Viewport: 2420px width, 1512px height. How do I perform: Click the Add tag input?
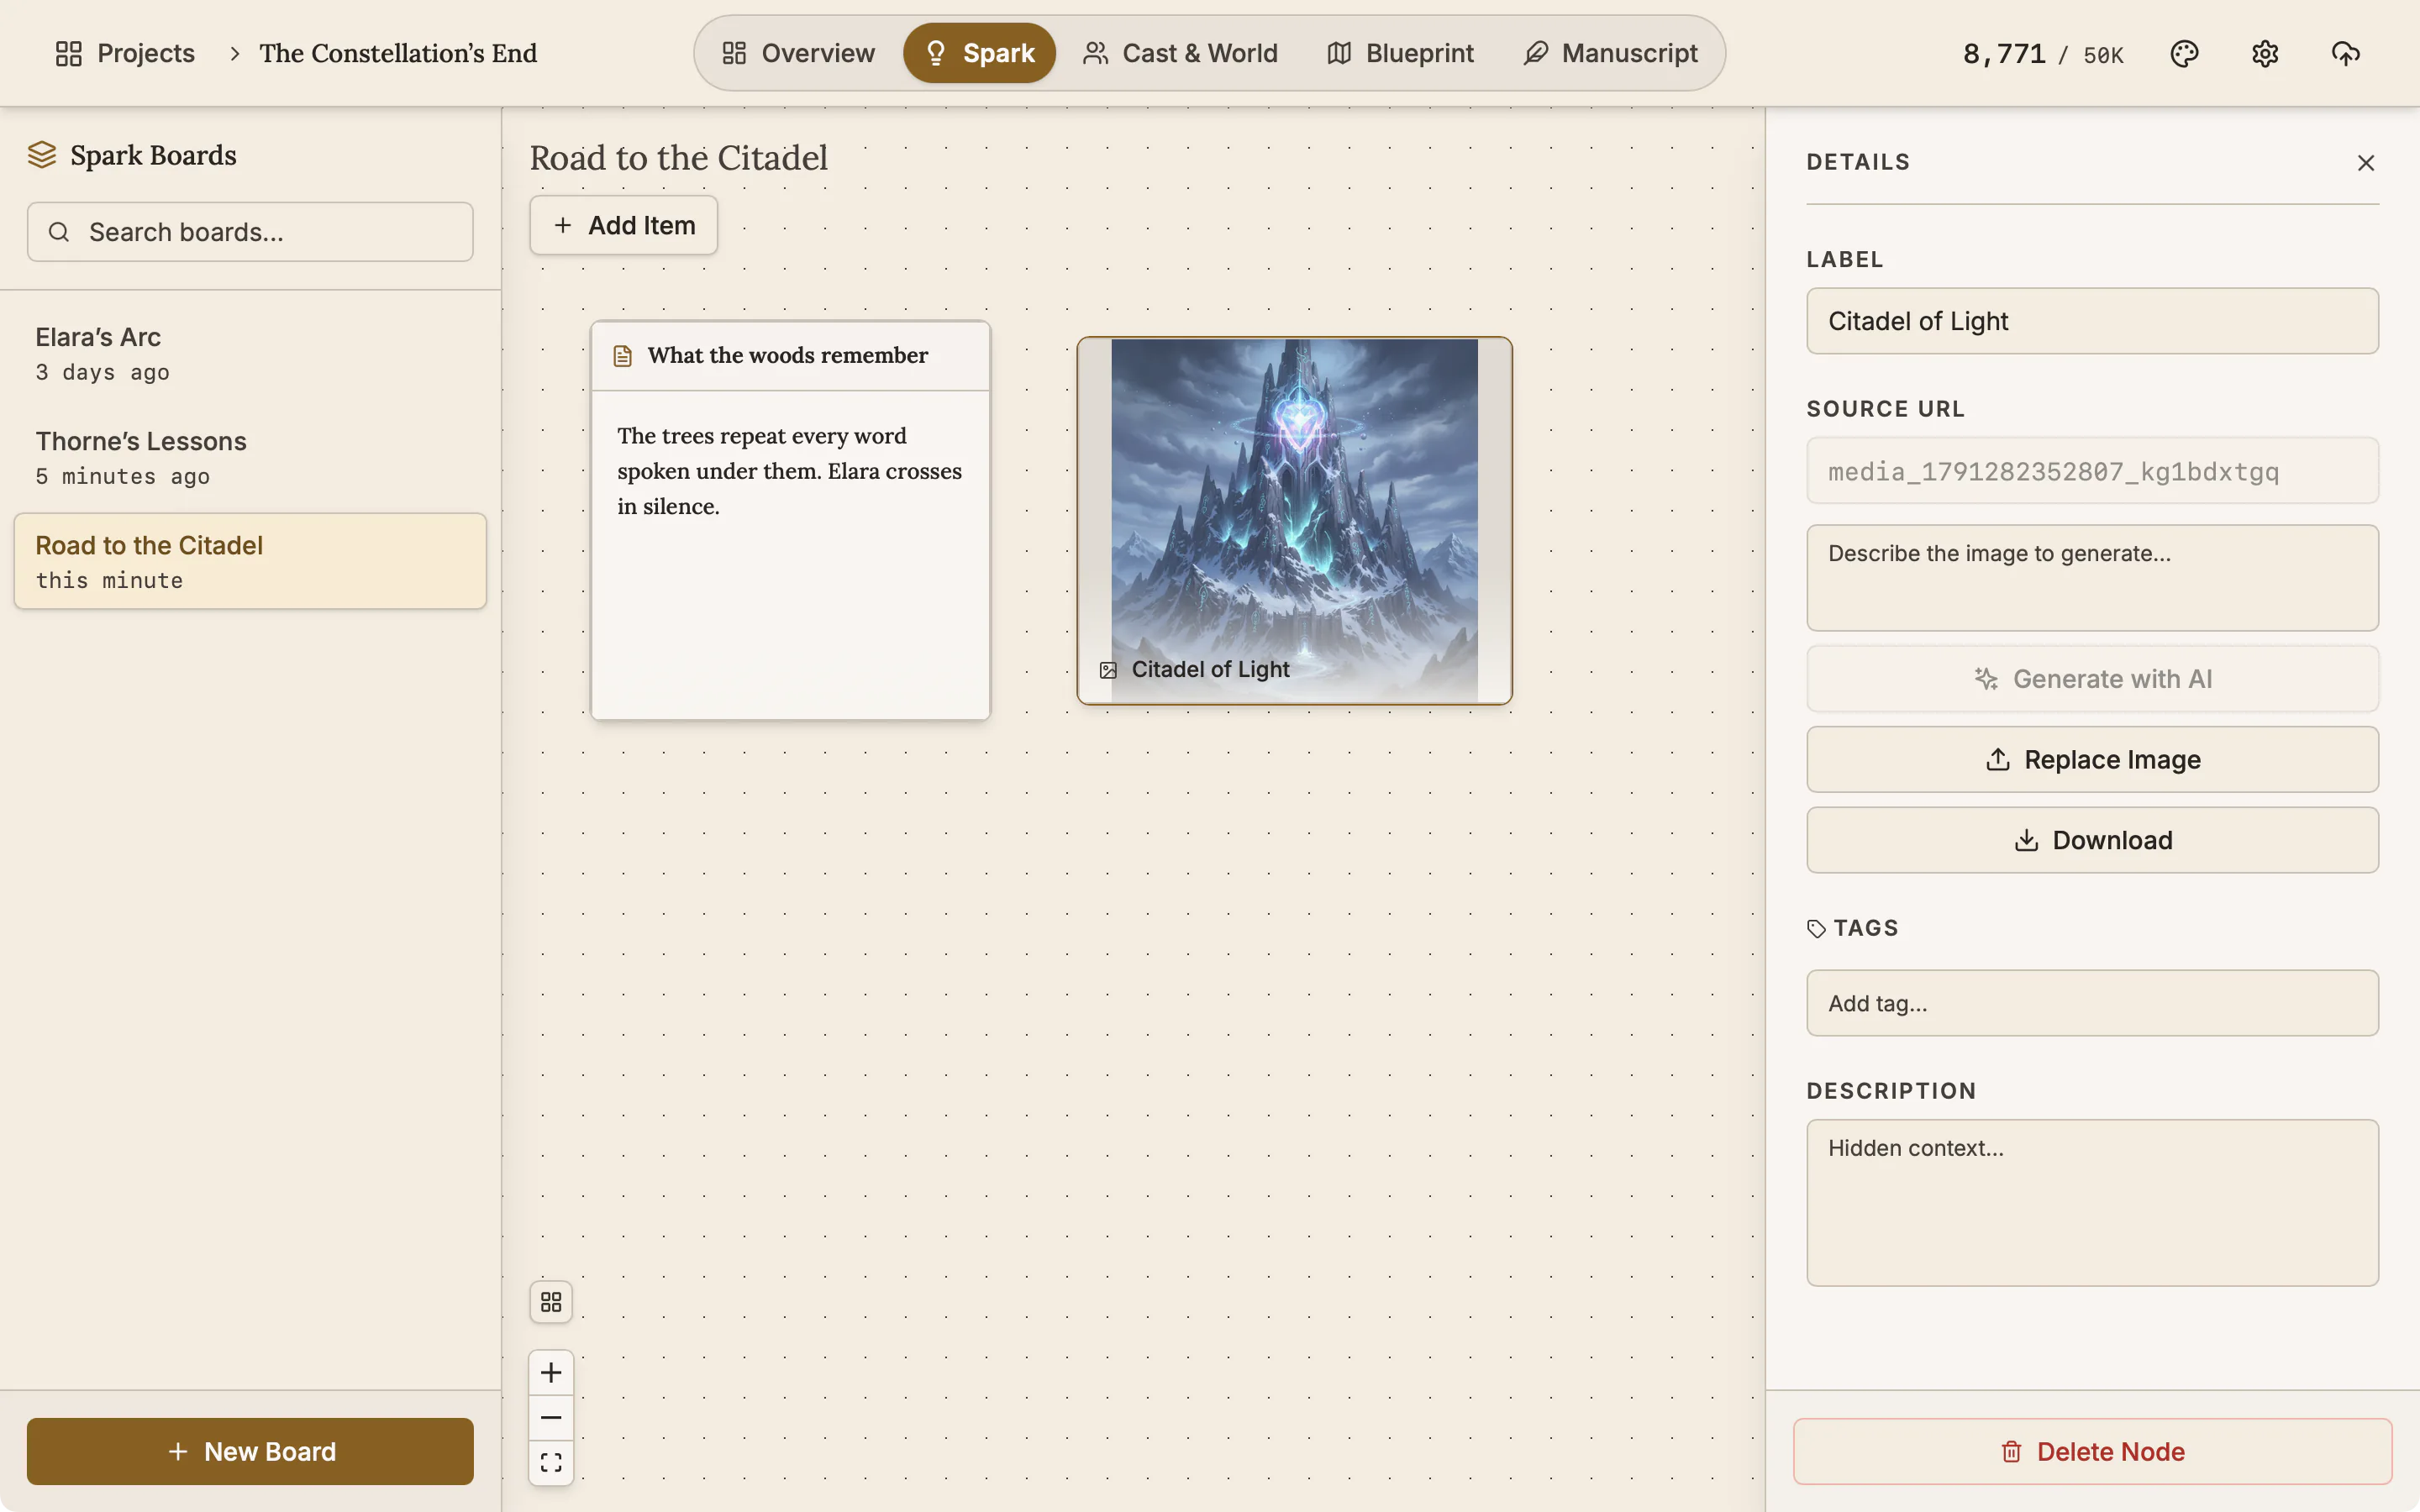pos(2092,1003)
